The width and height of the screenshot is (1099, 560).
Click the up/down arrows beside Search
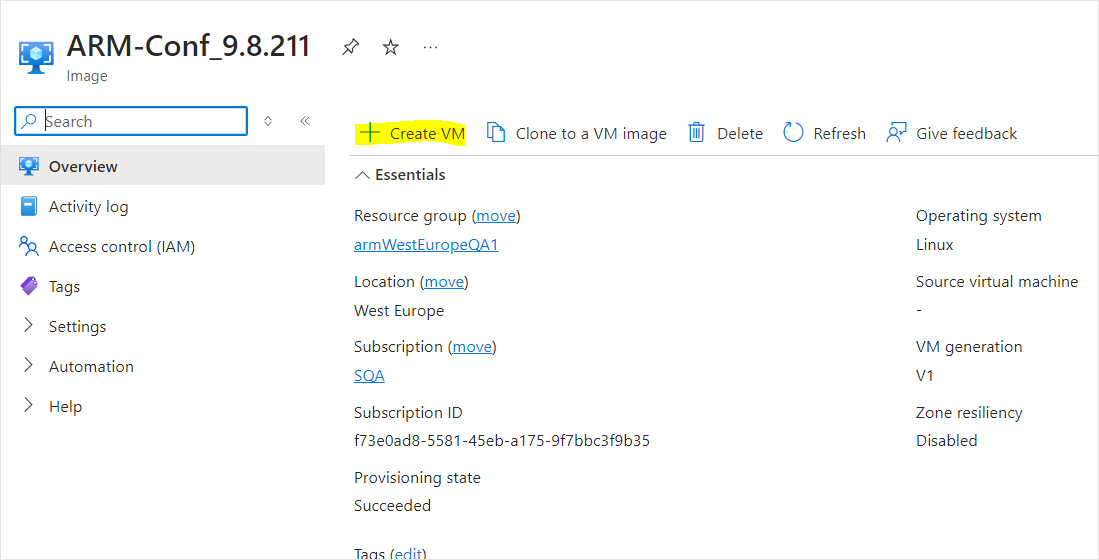tap(268, 121)
